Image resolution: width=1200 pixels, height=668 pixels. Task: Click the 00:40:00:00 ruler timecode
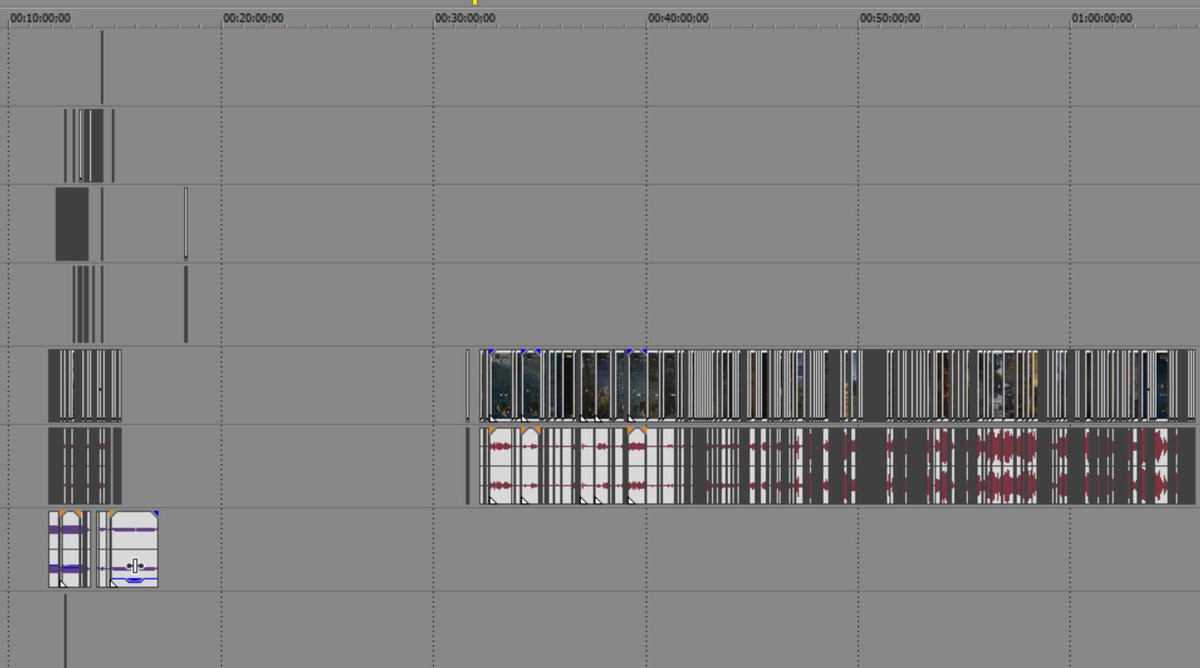678,18
